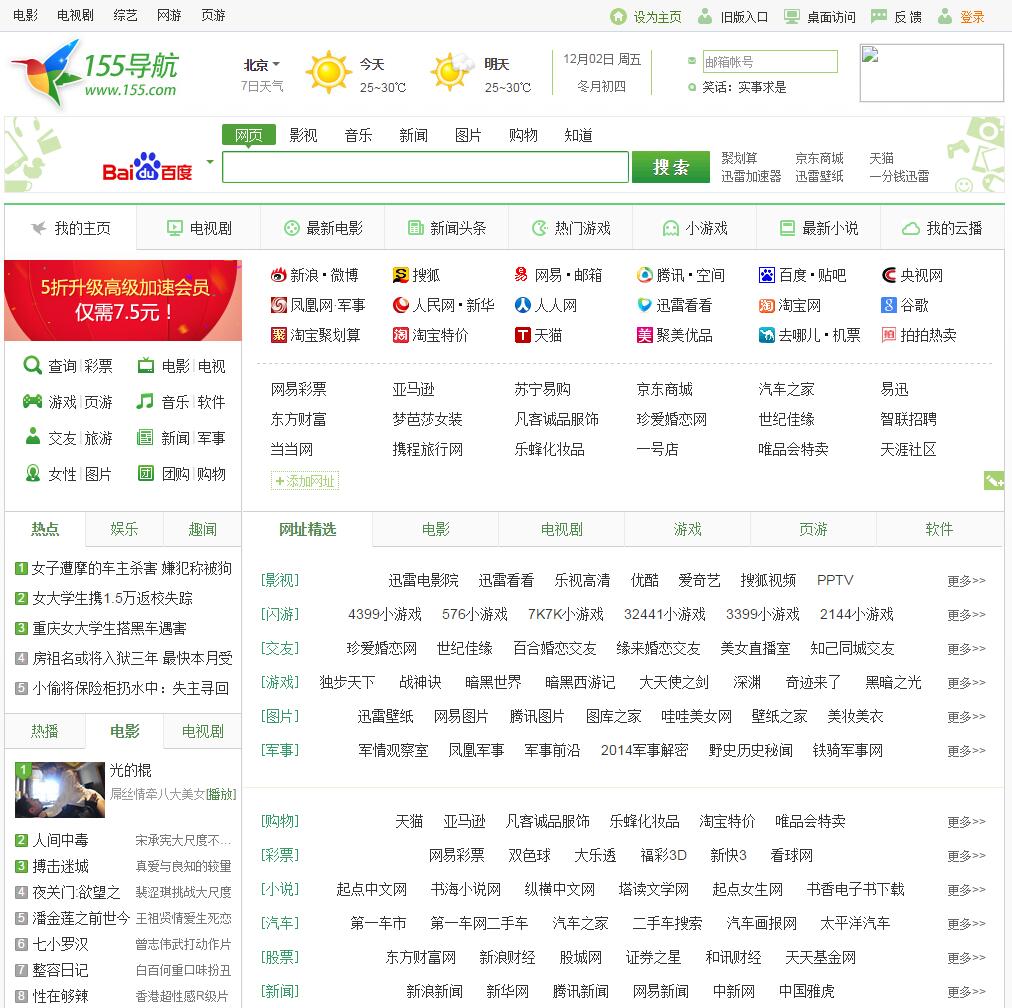Open 起点中文网 in the 小说 row
The height and width of the screenshot is (1008, 1012).
pyautogui.click(x=371, y=889)
